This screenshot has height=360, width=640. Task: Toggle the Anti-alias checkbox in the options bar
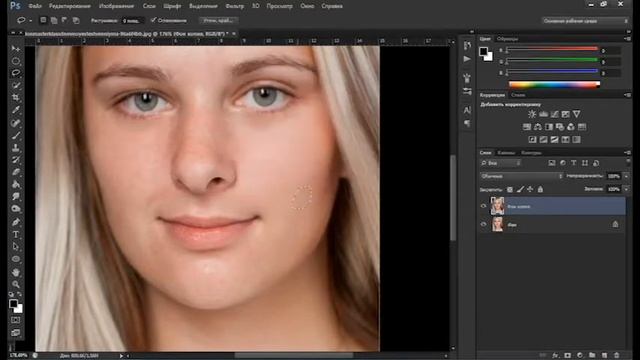click(153, 20)
